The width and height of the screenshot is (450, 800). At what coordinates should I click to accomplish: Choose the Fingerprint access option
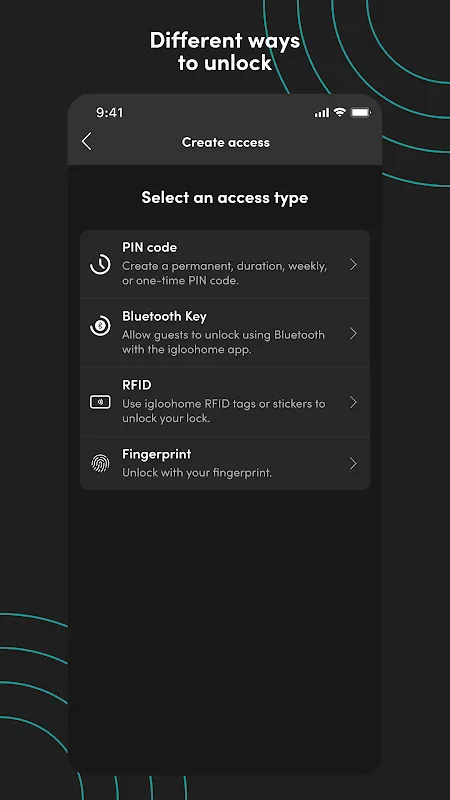[225, 464]
